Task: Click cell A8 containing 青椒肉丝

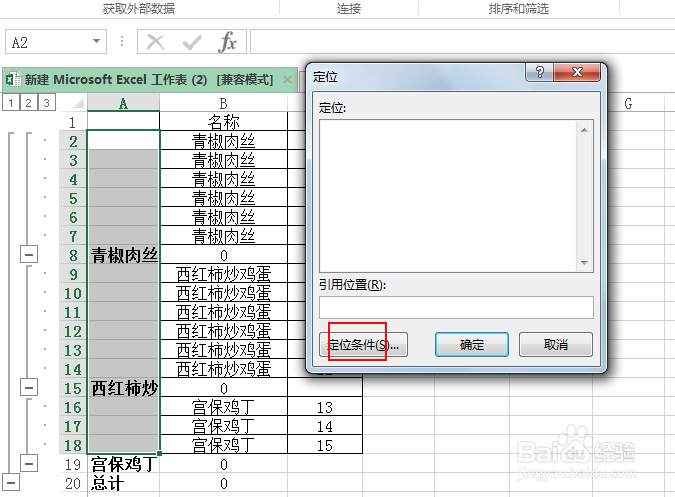Action: coord(124,255)
